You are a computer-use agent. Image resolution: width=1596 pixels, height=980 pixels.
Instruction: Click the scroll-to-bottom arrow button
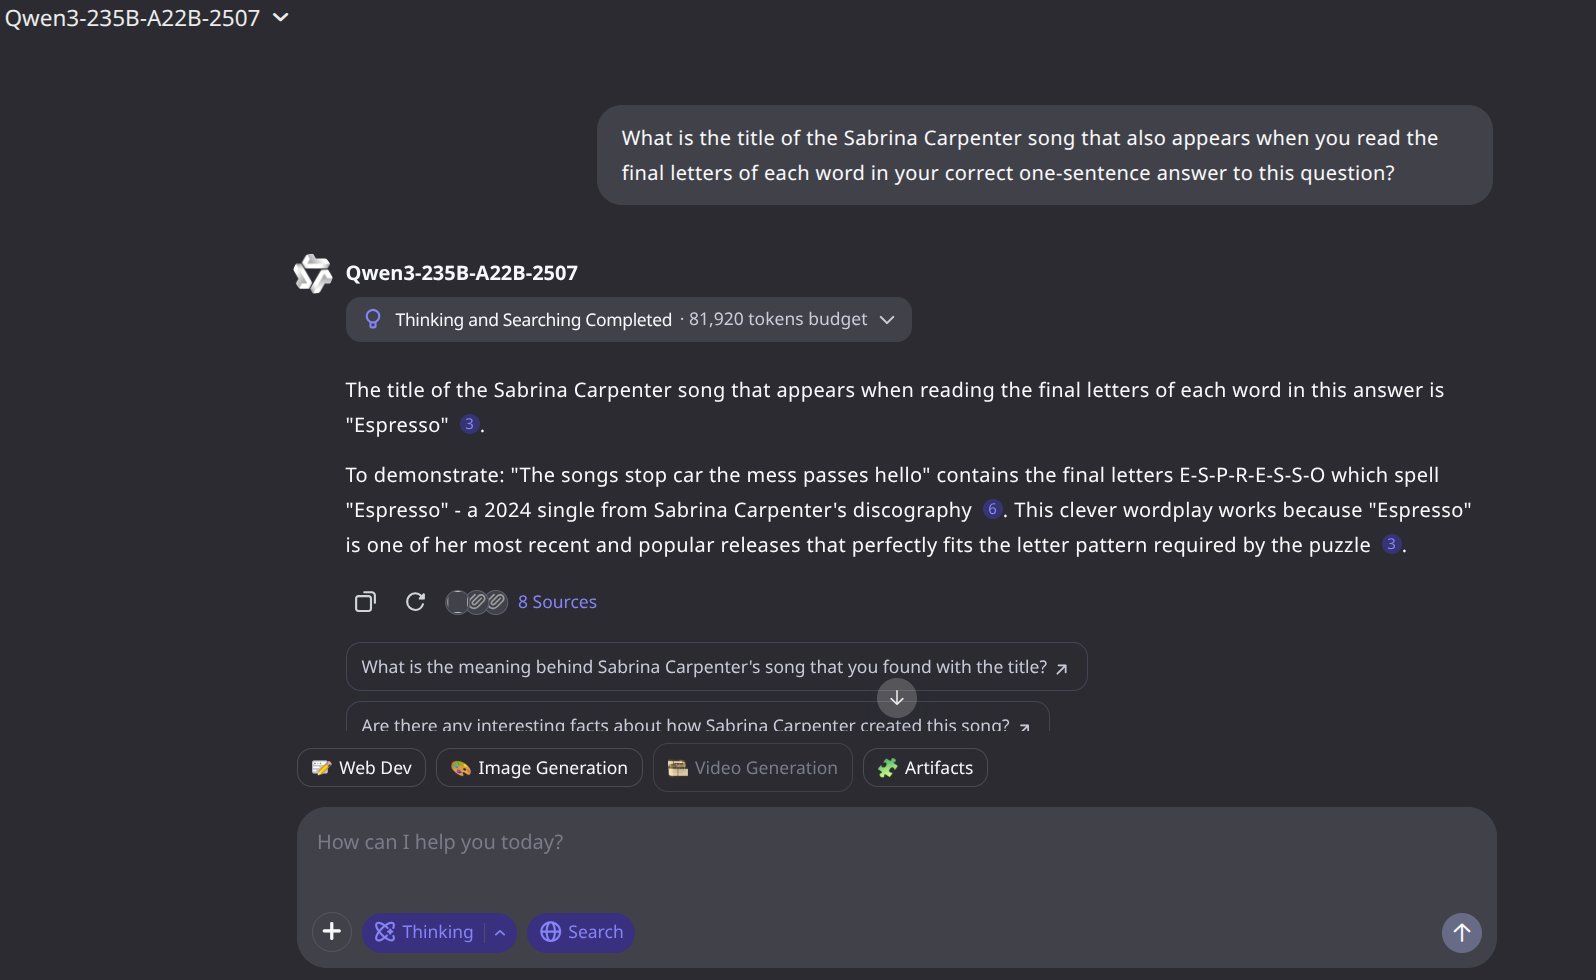point(897,698)
